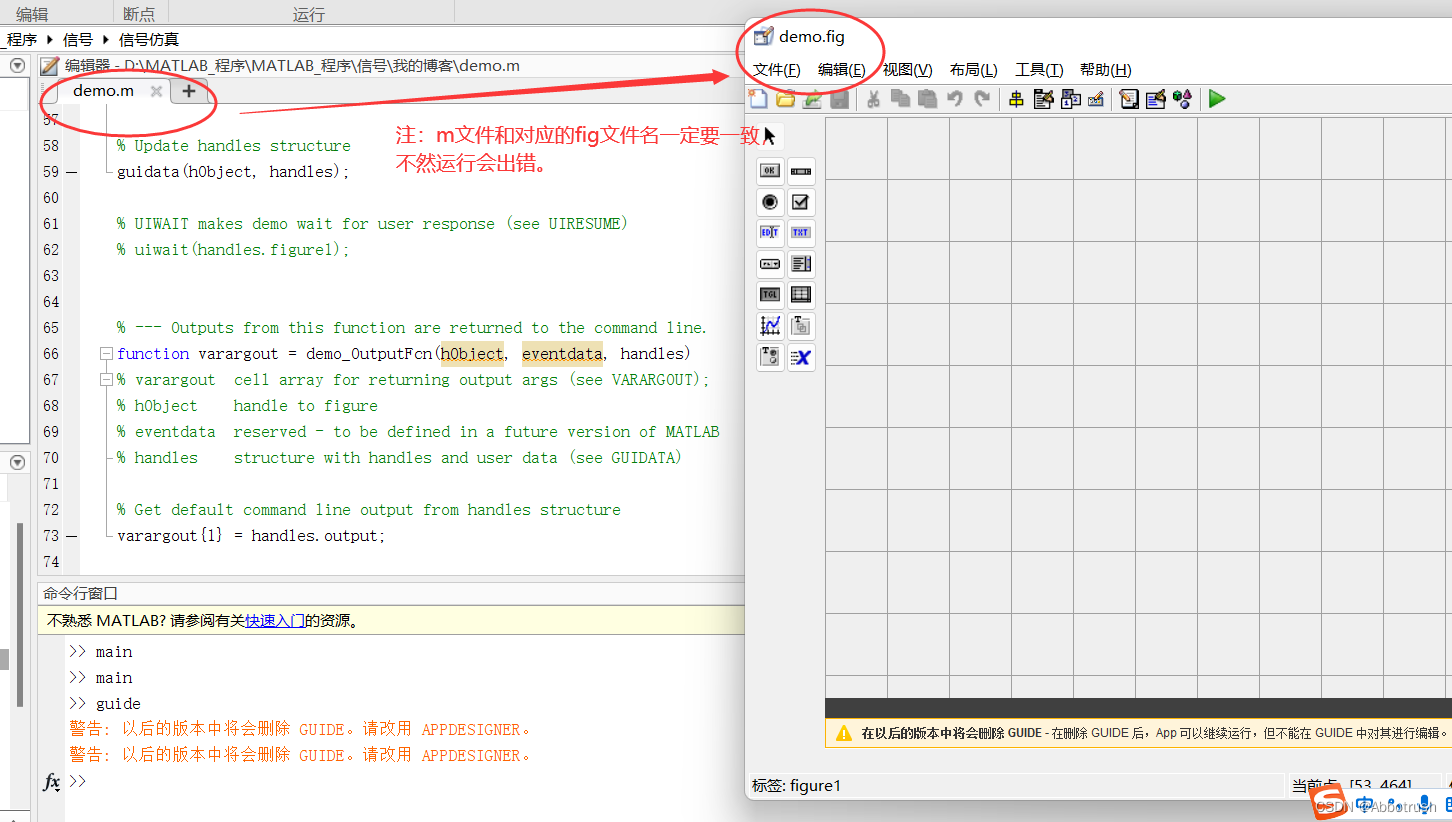Click the 命令行窗口 panel title
Screen dimensions: 1452x822
pyautogui.click(x=81, y=593)
